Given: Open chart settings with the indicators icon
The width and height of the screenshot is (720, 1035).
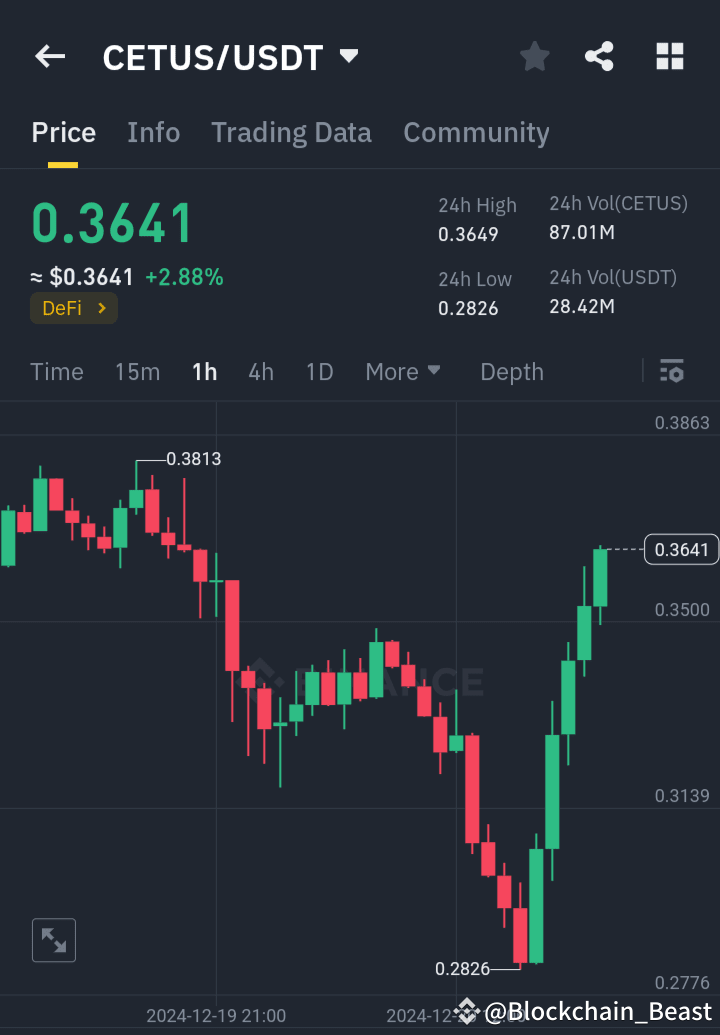Looking at the screenshot, I should point(671,371).
